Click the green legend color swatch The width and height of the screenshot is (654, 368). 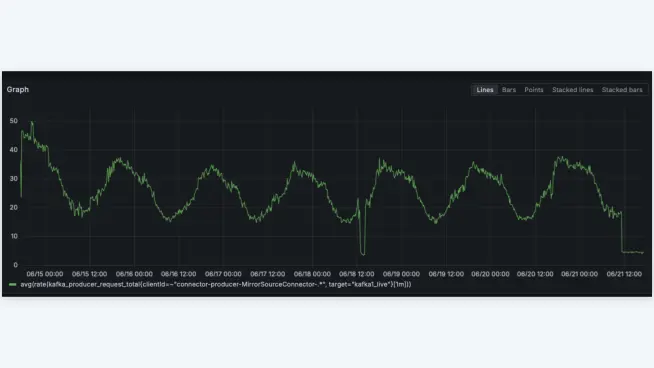[x=13, y=285]
